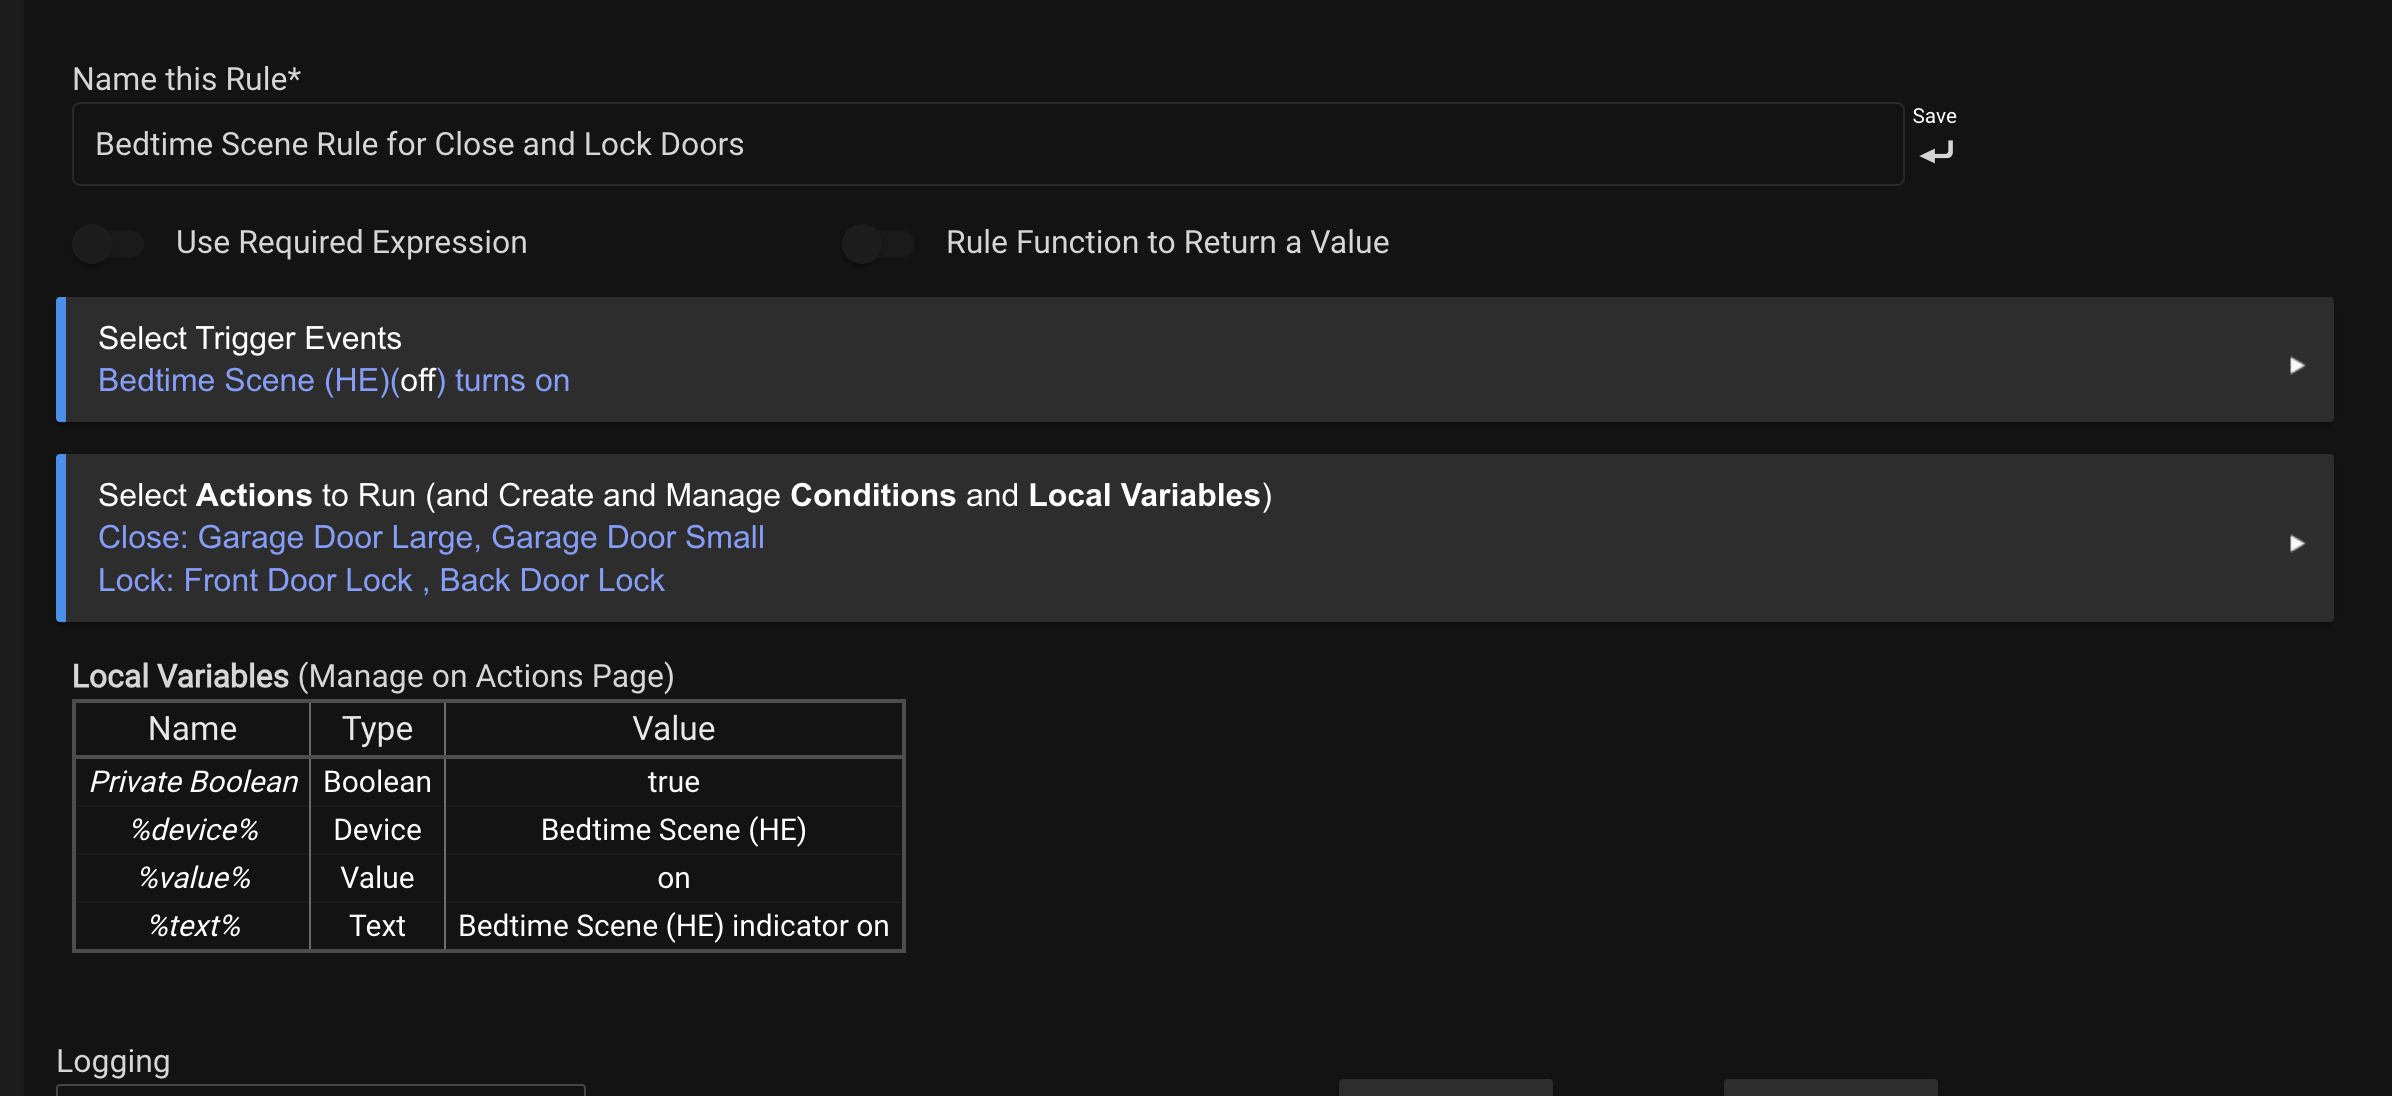Click the %text% variable name cell
Viewport: 2392px width, 1096px height.
coord(194,926)
